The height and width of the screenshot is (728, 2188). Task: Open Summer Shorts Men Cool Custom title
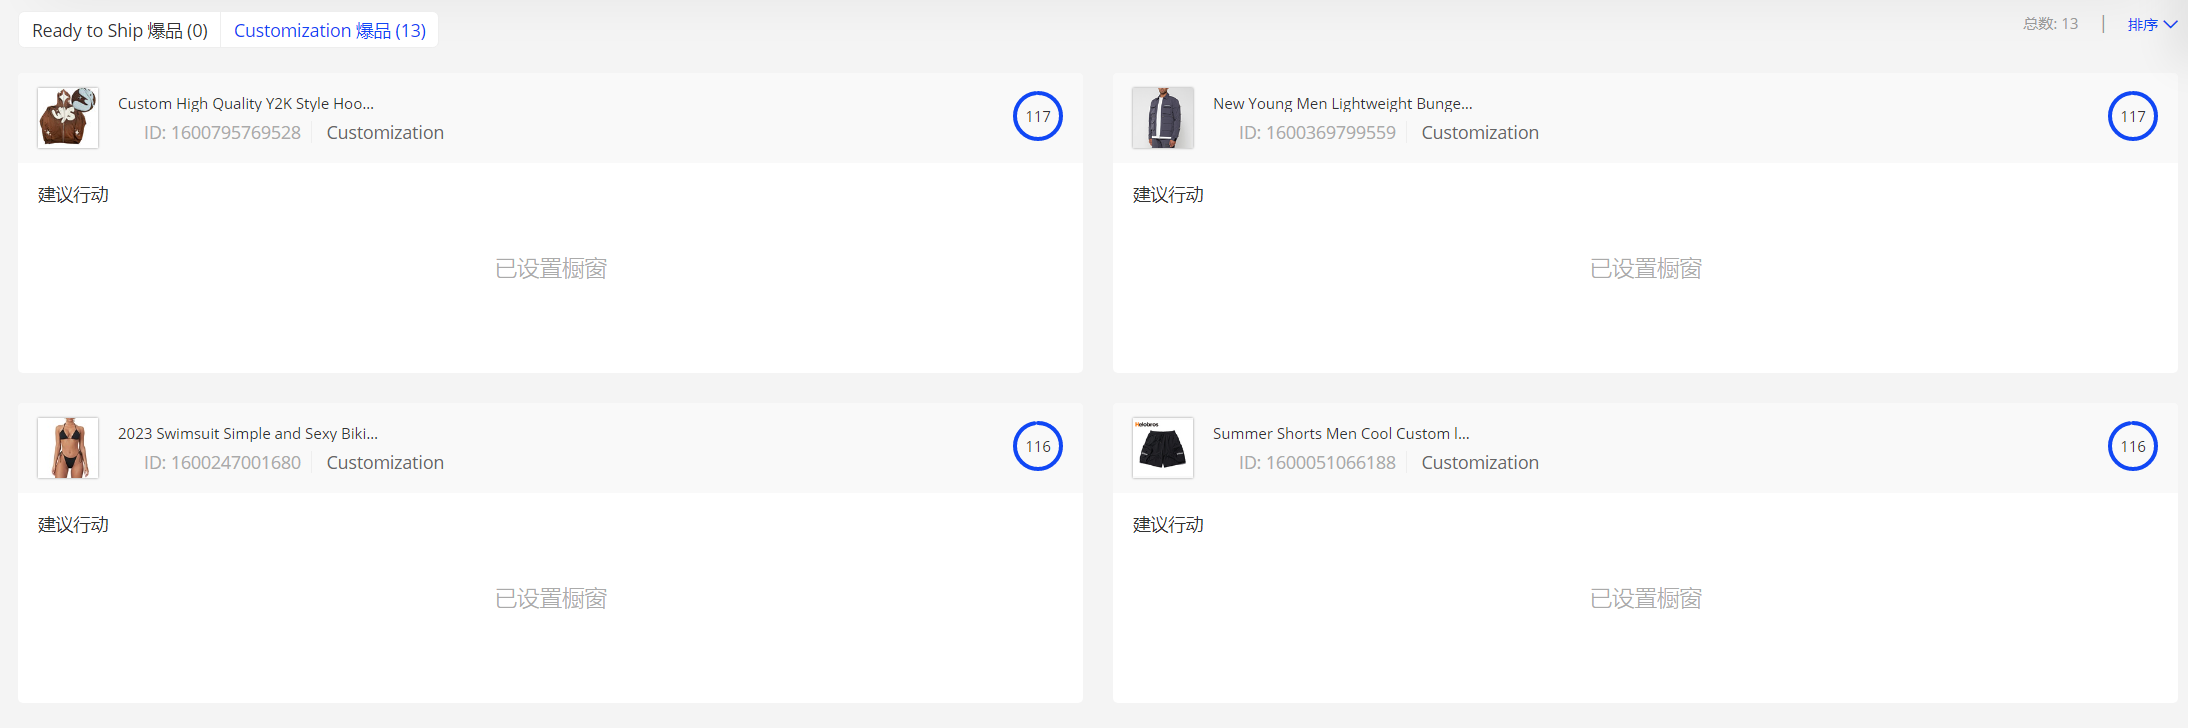1341,433
